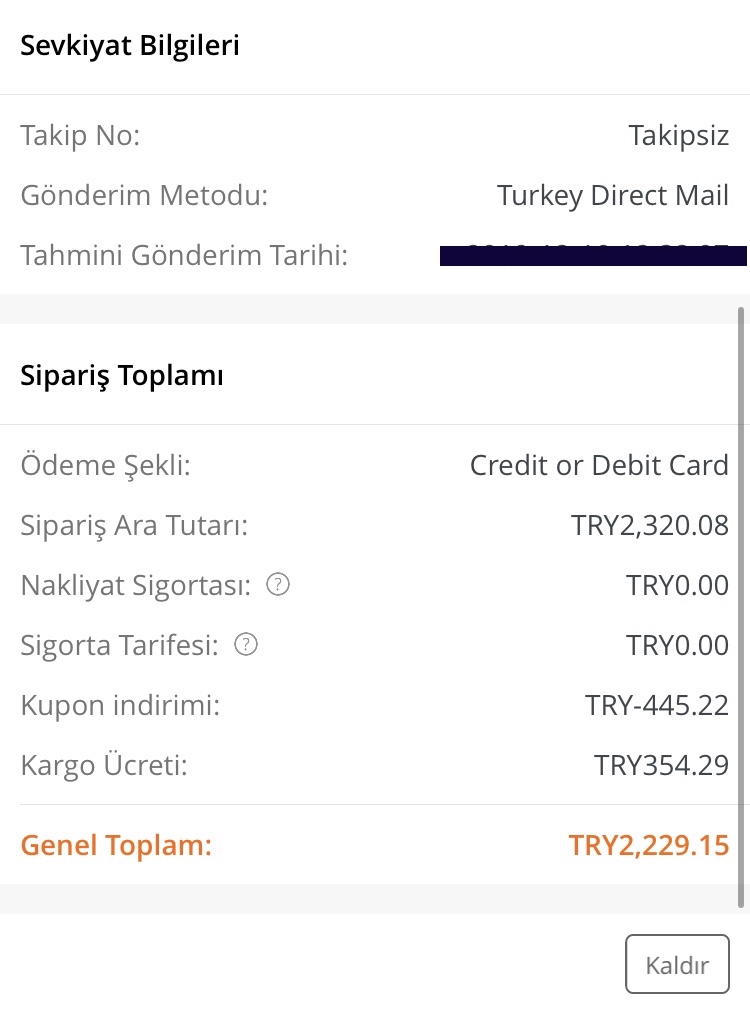Screen dimensions: 750x1014
Task: Click the Credit or Debit Card value
Action: point(599,465)
